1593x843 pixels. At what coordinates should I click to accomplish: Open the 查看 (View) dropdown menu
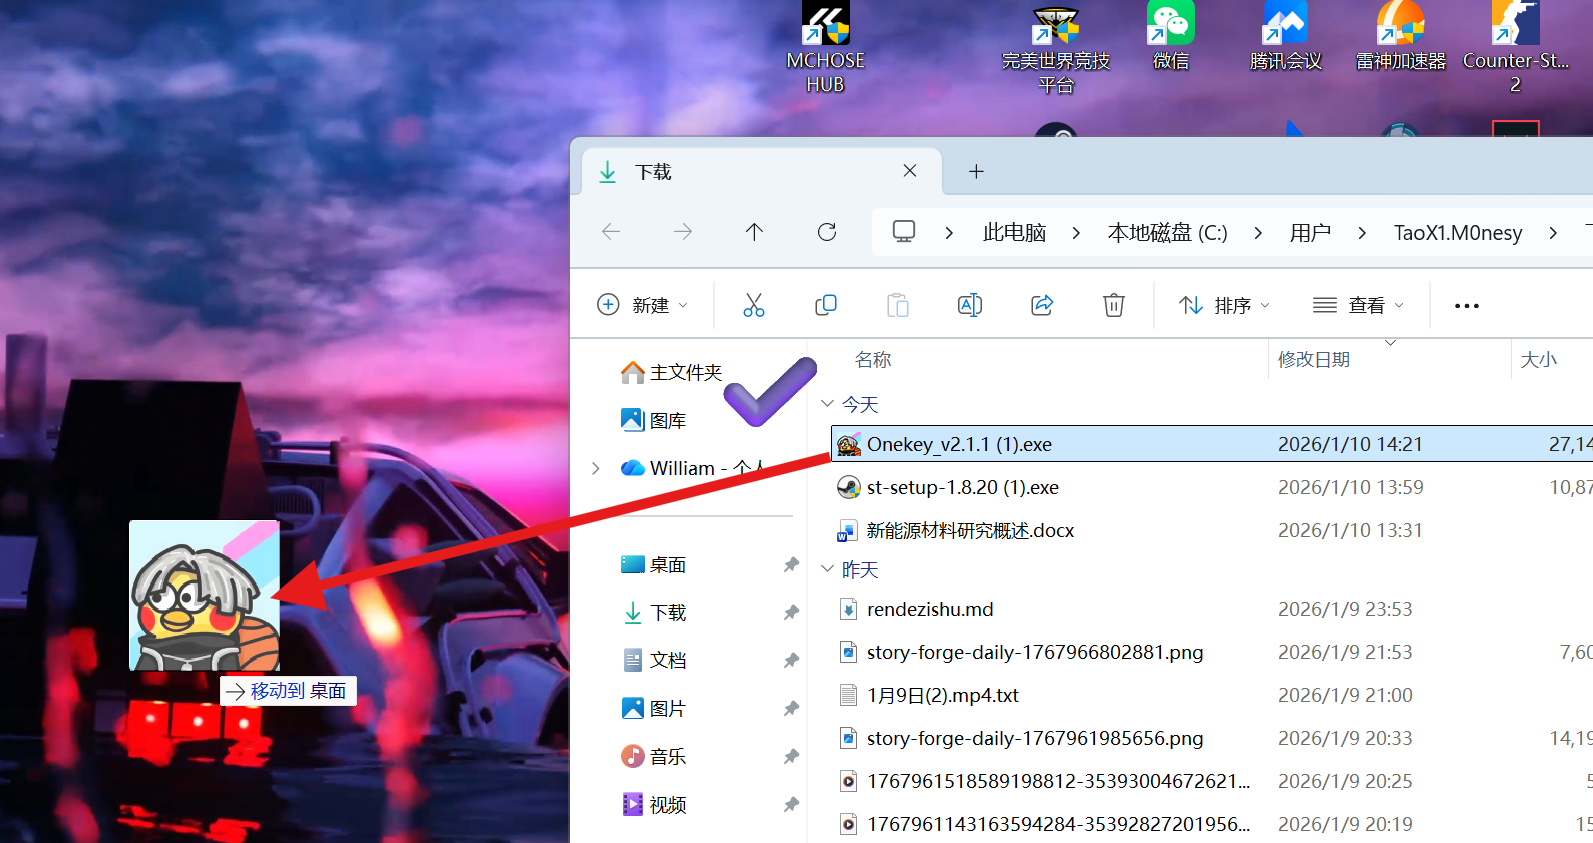pos(1358,305)
